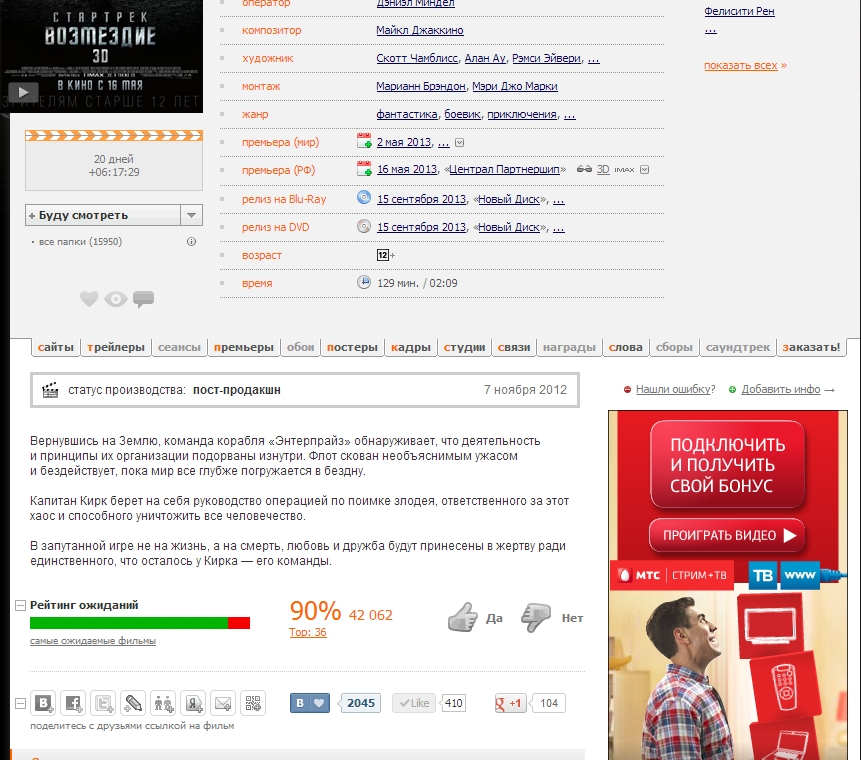Image resolution: width=861 pixels, height=760 pixels.
Task: Expand actors list ellipsis under Фелисити Рен
Action: (x=711, y=30)
